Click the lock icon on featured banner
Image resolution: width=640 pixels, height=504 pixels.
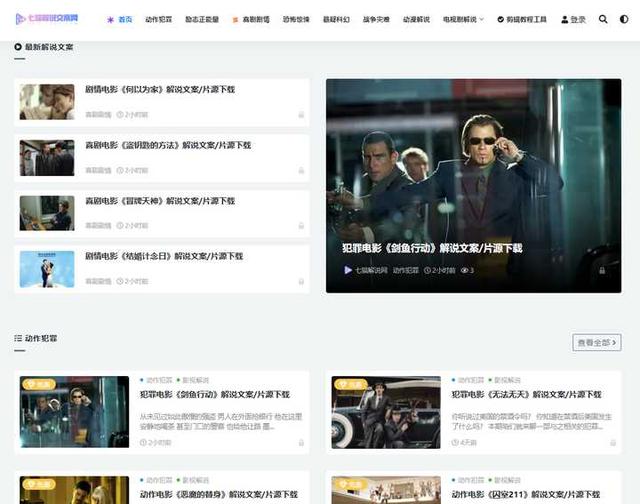tap(601, 270)
